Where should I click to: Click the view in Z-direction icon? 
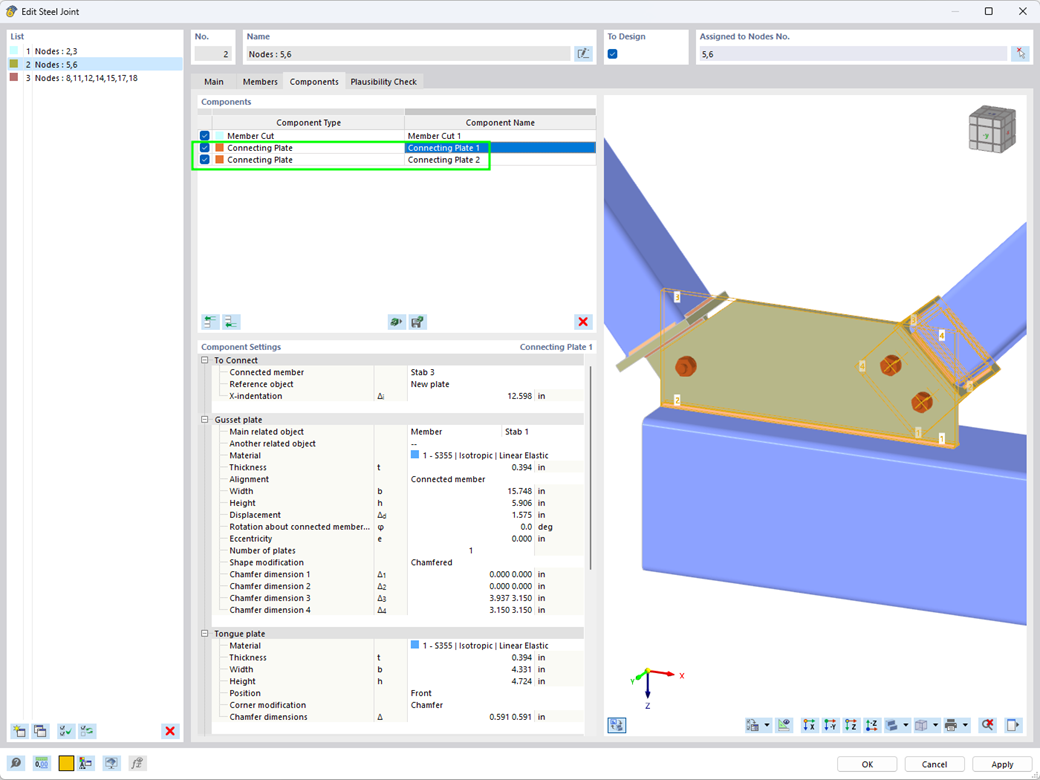tap(853, 724)
